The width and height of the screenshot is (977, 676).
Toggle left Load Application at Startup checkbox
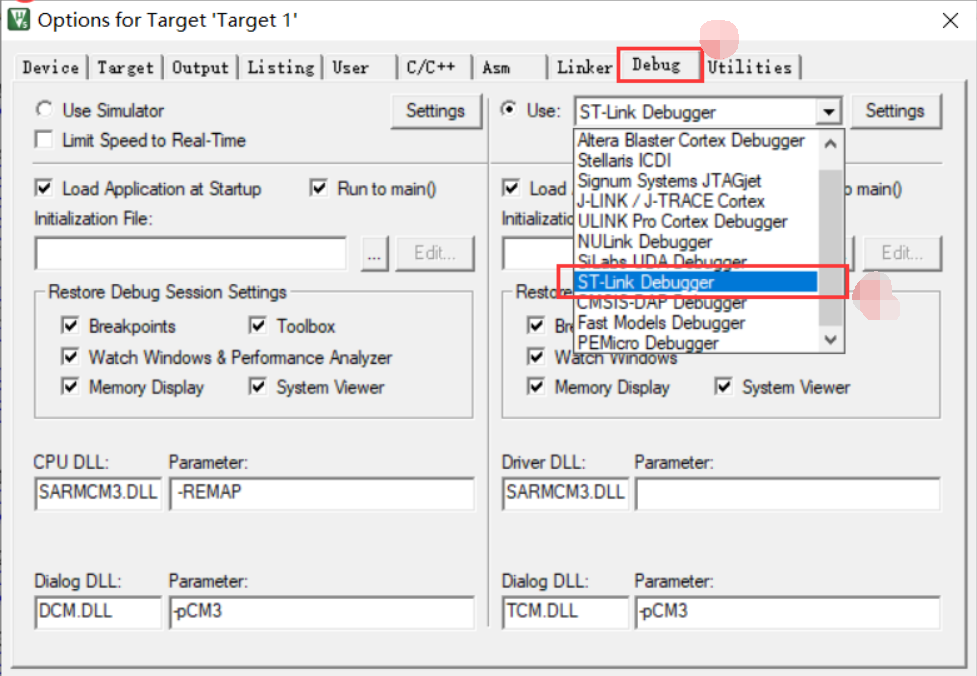click(x=44, y=188)
